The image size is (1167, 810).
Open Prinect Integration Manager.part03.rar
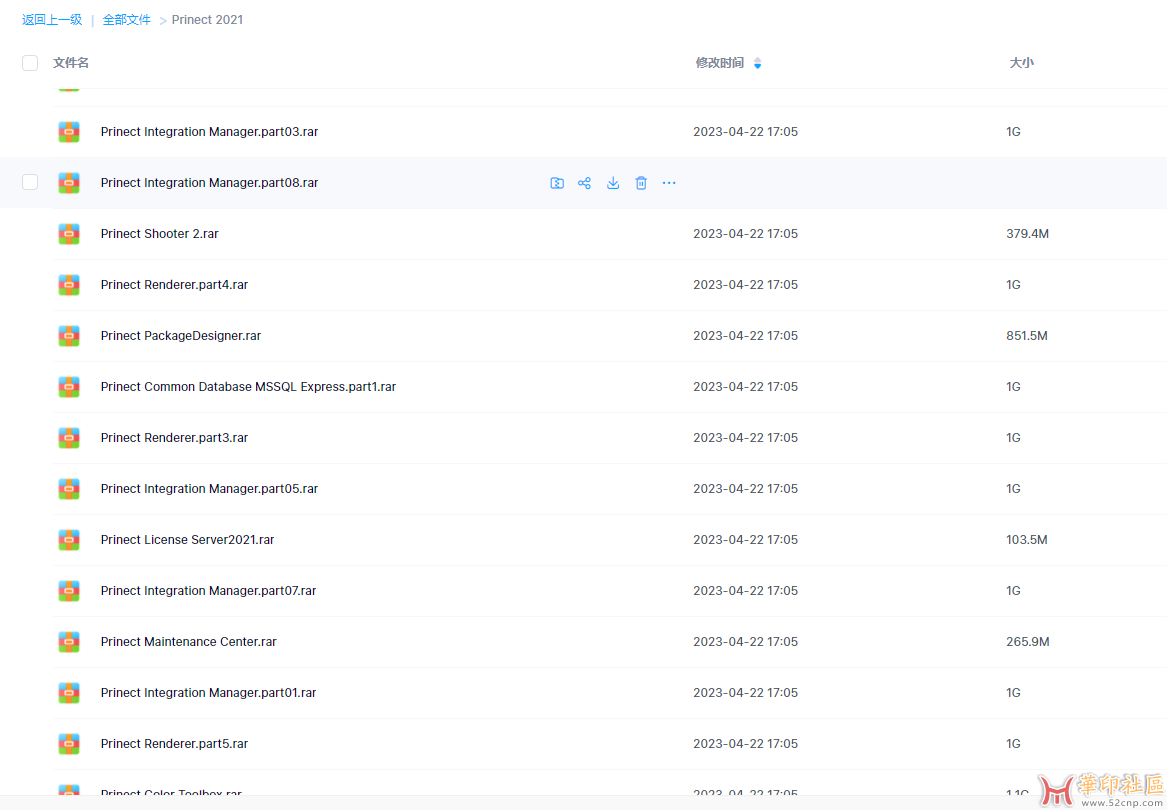tap(209, 132)
